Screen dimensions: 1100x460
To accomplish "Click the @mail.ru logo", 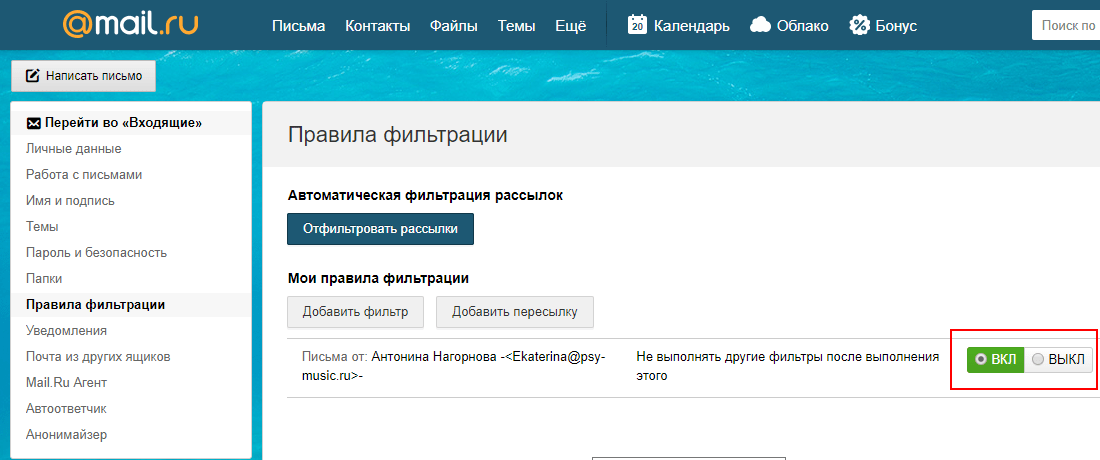I will pos(130,23).
